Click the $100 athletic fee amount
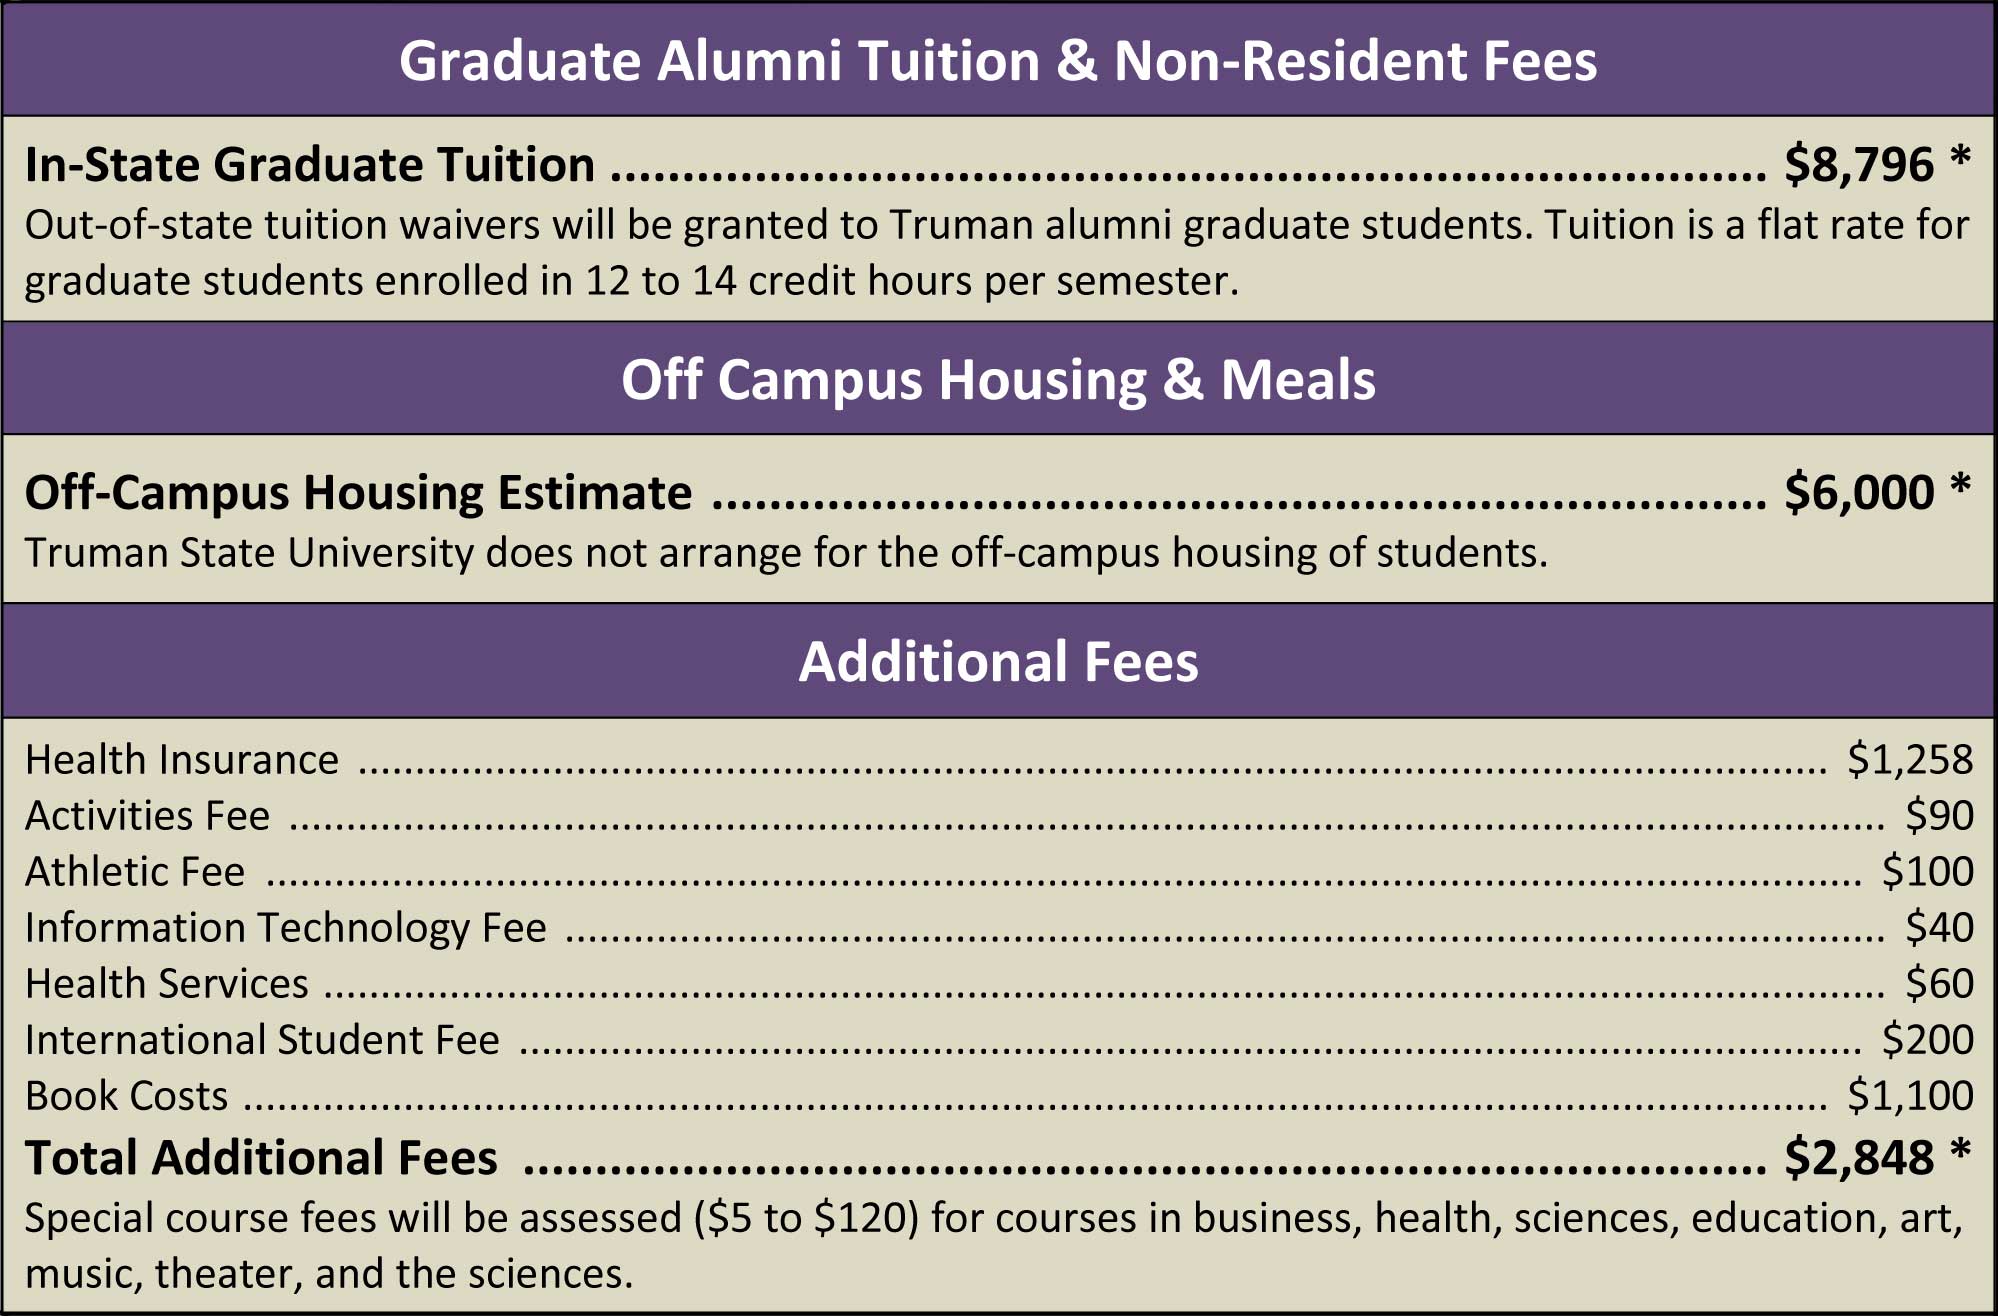The width and height of the screenshot is (1998, 1316). tap(1927, 872)
